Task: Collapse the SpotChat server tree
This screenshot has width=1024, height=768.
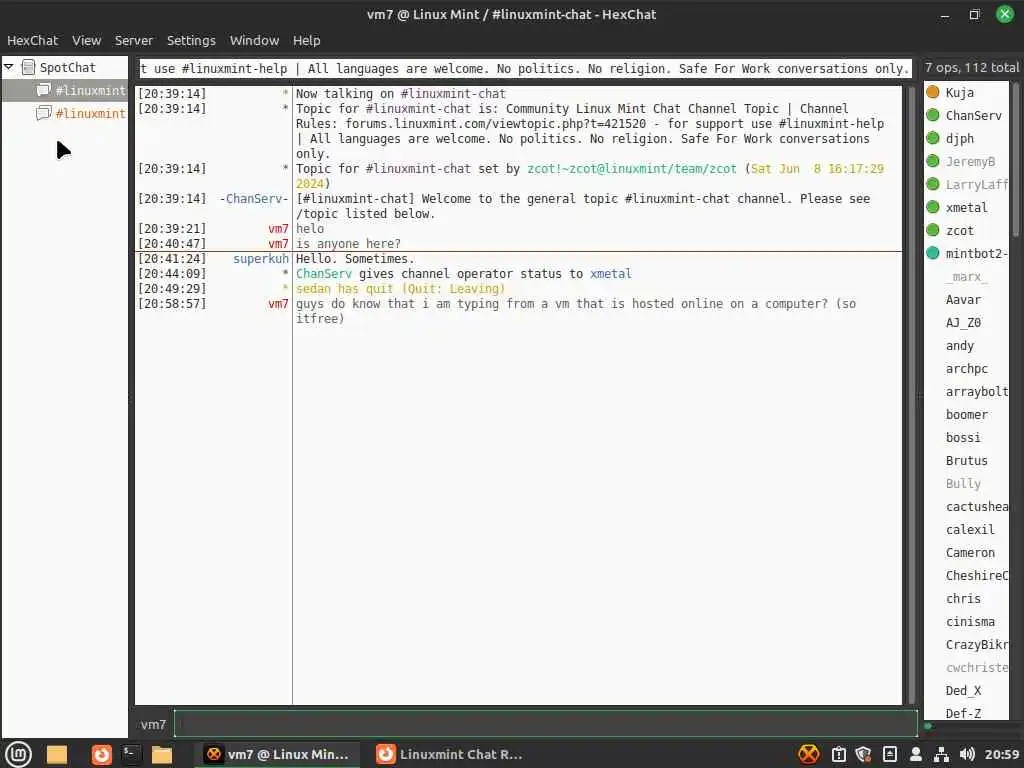Action: 9,67
